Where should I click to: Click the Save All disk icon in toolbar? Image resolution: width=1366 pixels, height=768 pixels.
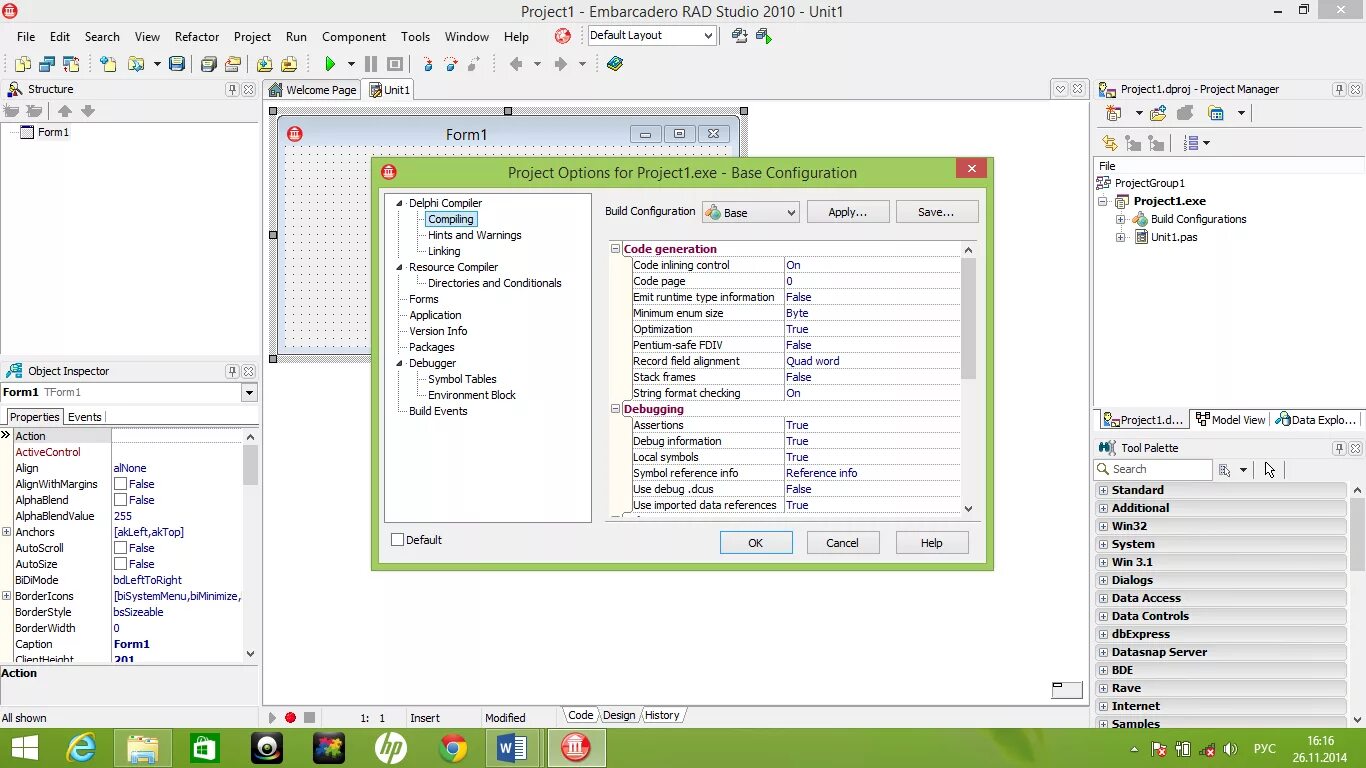(x=208, y=64)
